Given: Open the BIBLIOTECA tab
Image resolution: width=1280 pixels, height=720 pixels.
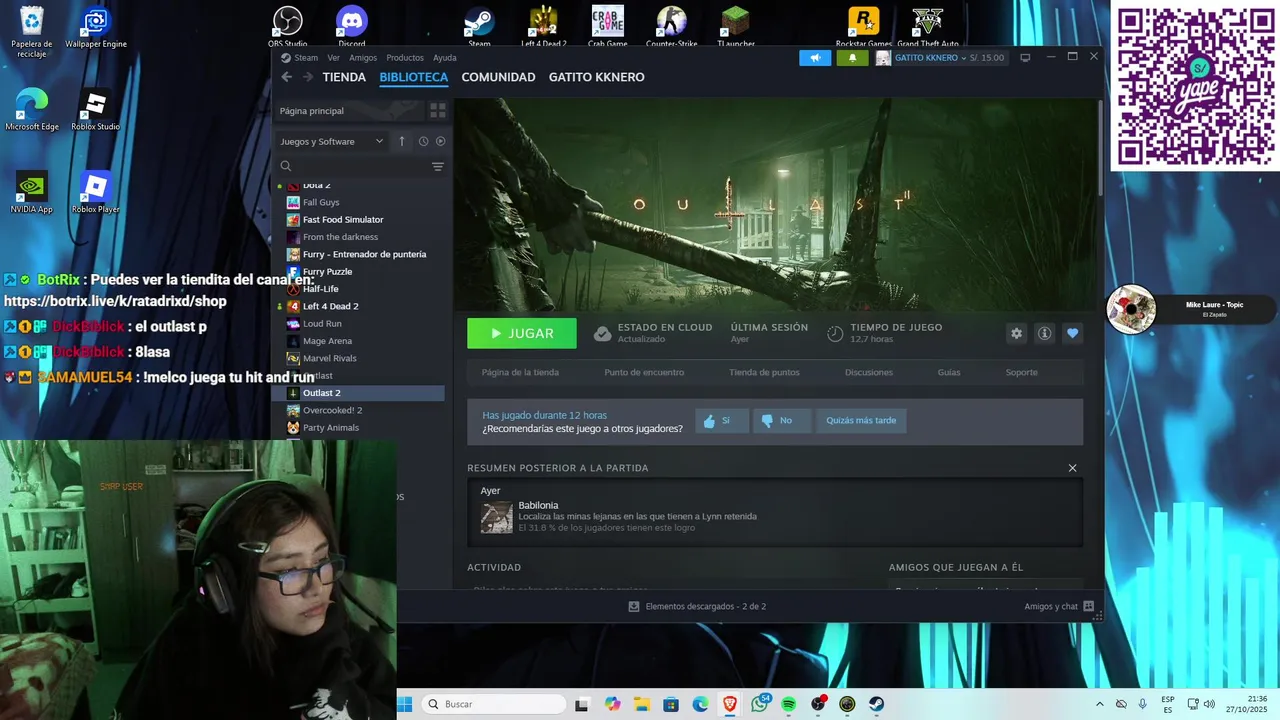Looking at the screenshot, I should point(413,77).
